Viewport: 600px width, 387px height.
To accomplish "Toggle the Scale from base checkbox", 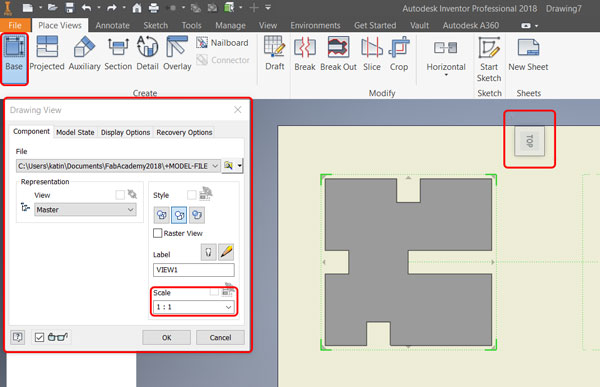I will coord(214,292).
